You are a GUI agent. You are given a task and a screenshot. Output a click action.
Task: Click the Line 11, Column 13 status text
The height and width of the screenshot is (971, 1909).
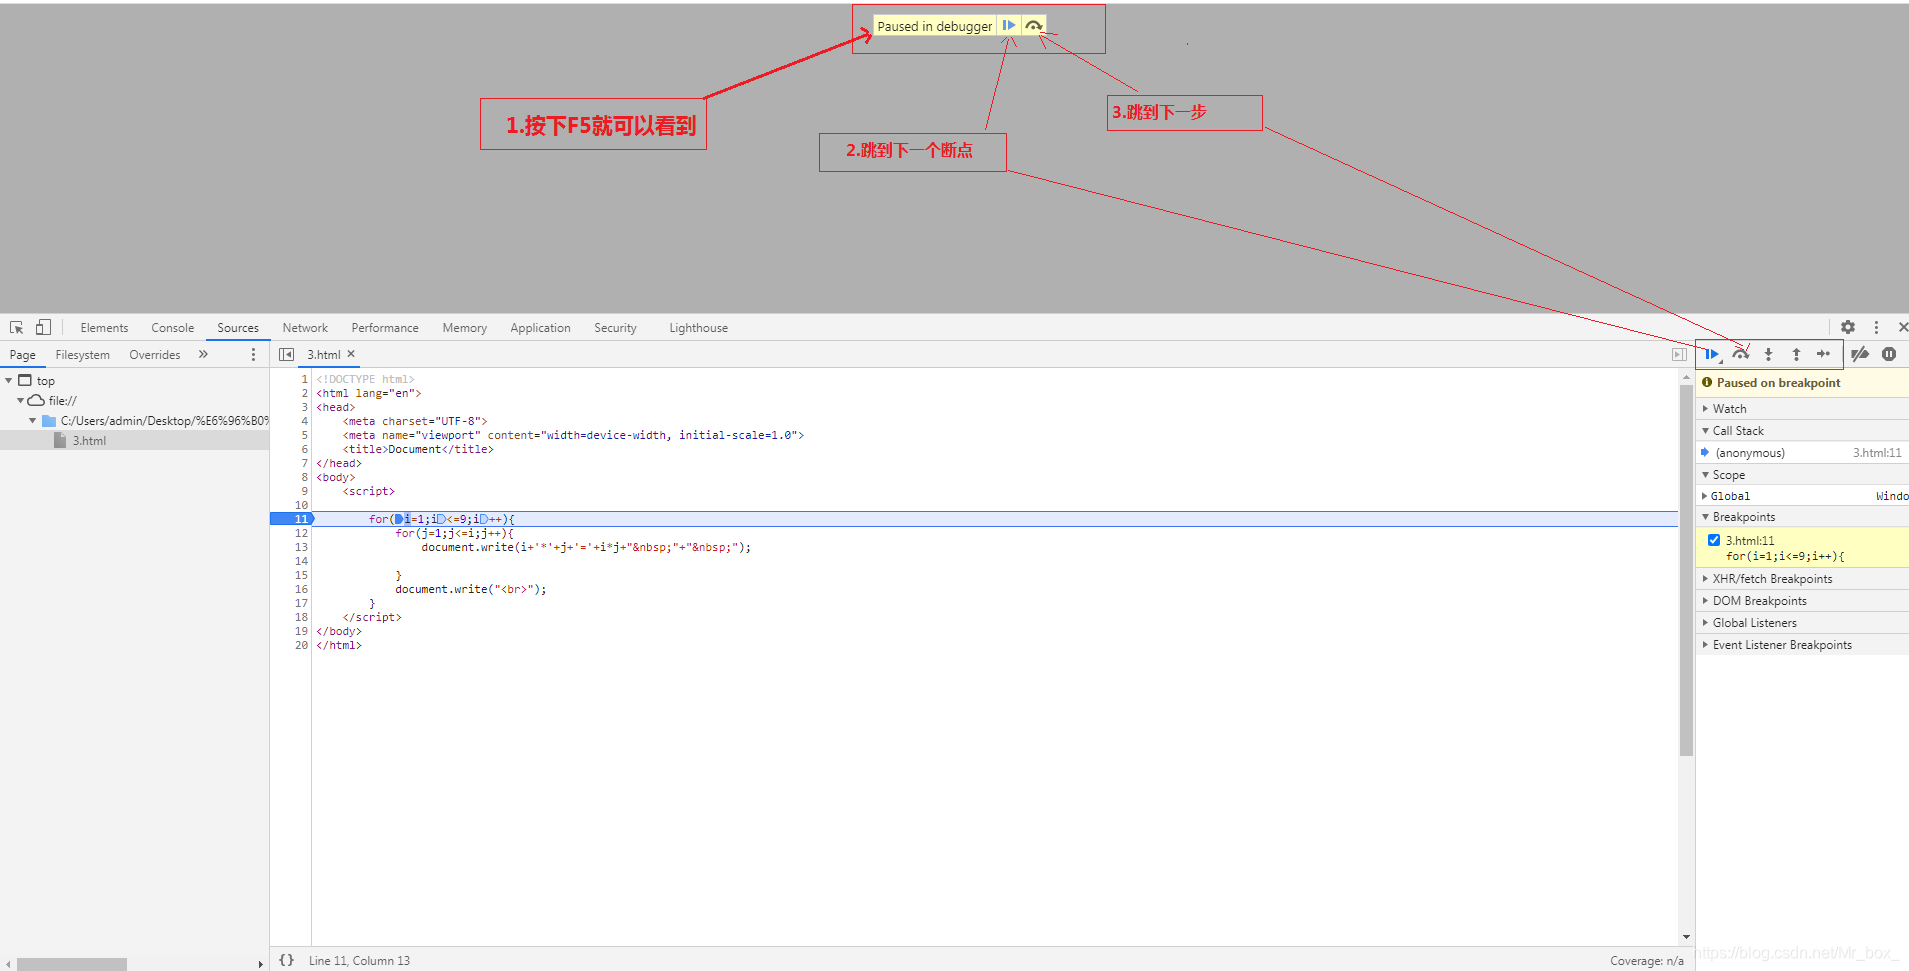coord(359,961)
